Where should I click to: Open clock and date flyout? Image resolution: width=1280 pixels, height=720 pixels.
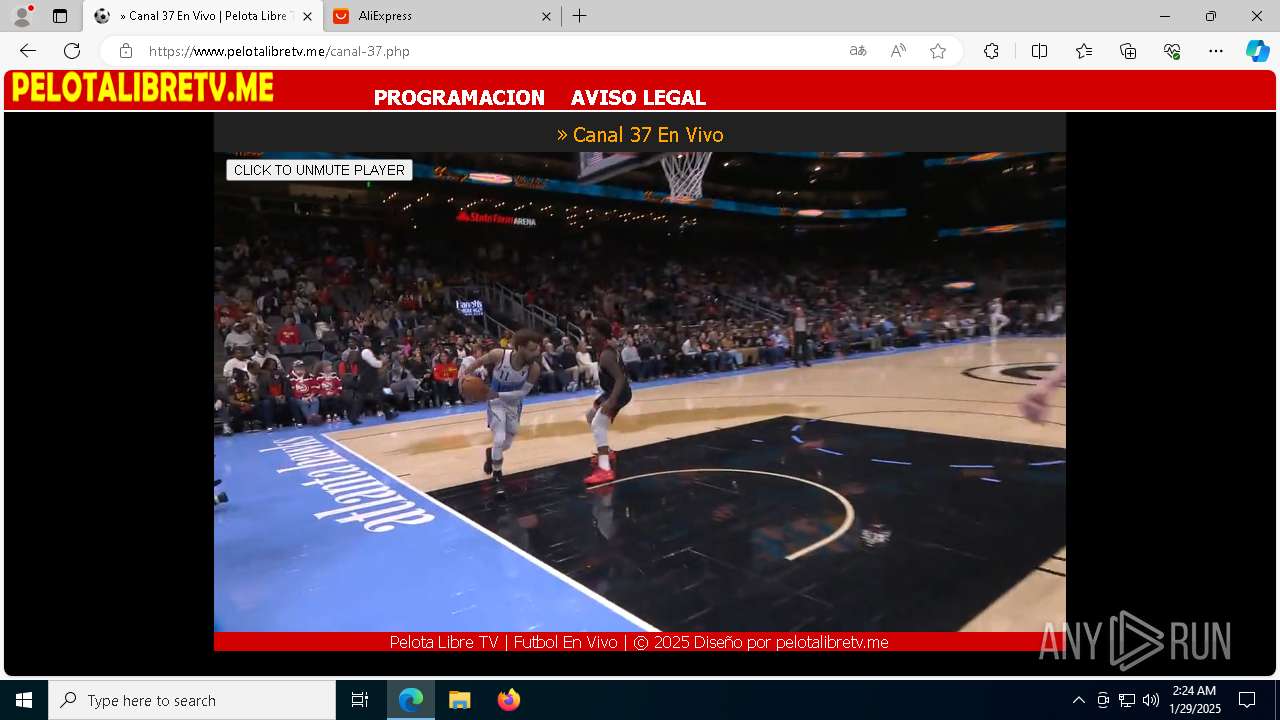pos(1195,700)
